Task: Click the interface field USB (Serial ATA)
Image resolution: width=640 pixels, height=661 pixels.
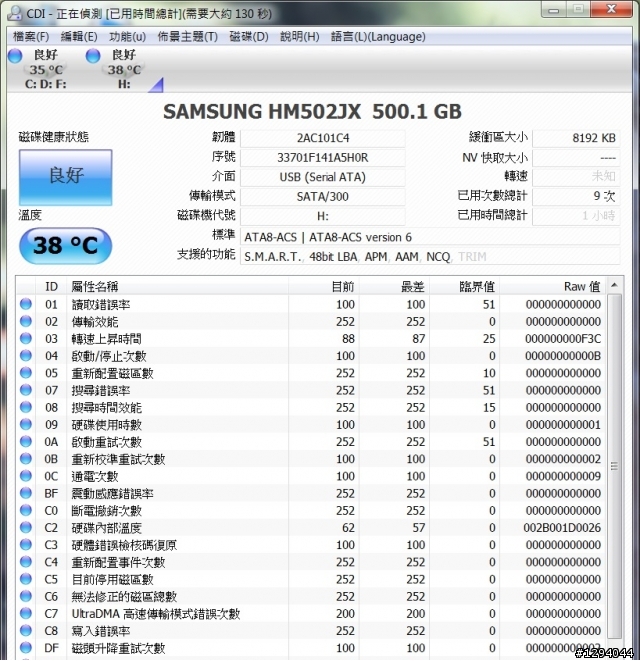Action: click(323, 177)
